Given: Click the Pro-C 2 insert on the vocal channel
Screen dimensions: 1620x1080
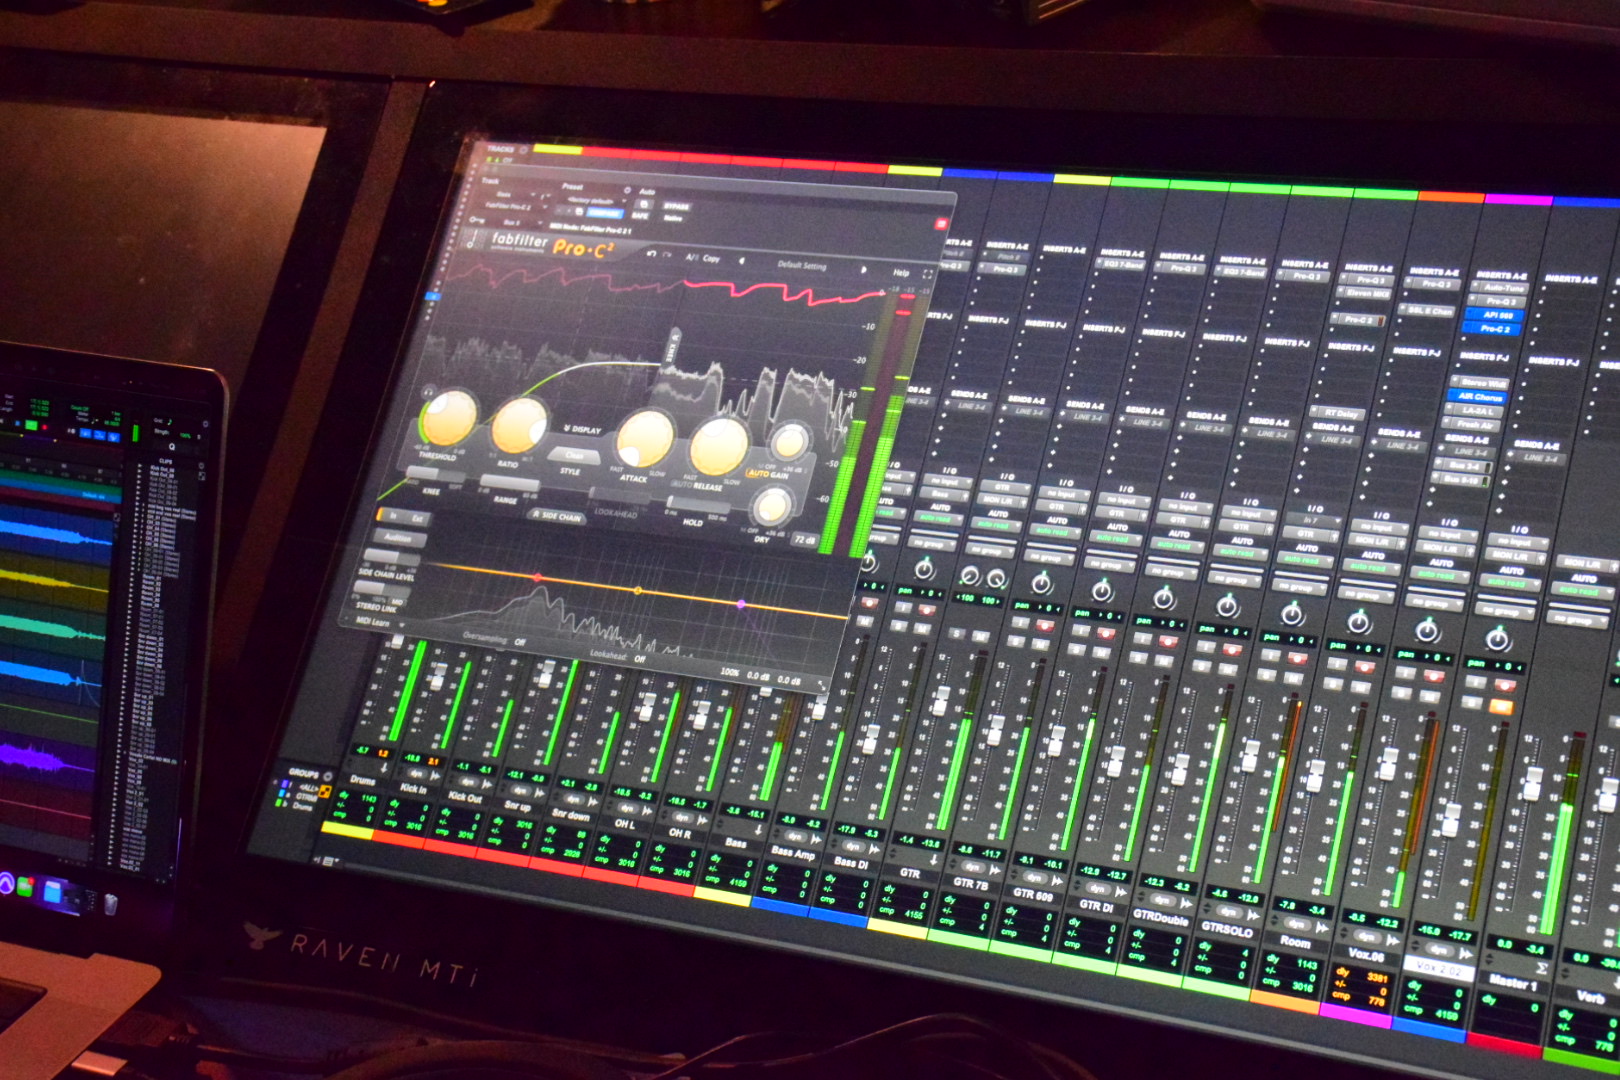Looking at the screenshot, I should [1493, 329].
